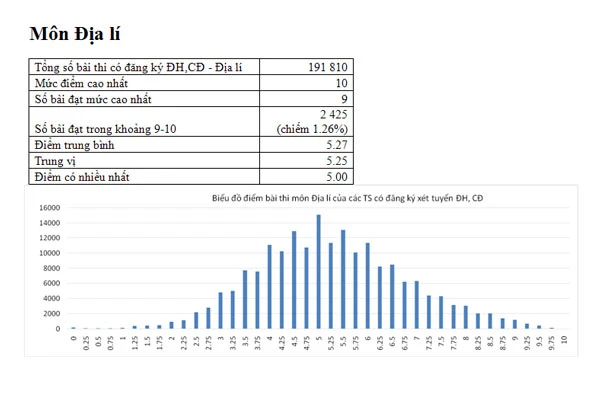Click the Số bài đạt mức cao nhất label

coord(93,99)
